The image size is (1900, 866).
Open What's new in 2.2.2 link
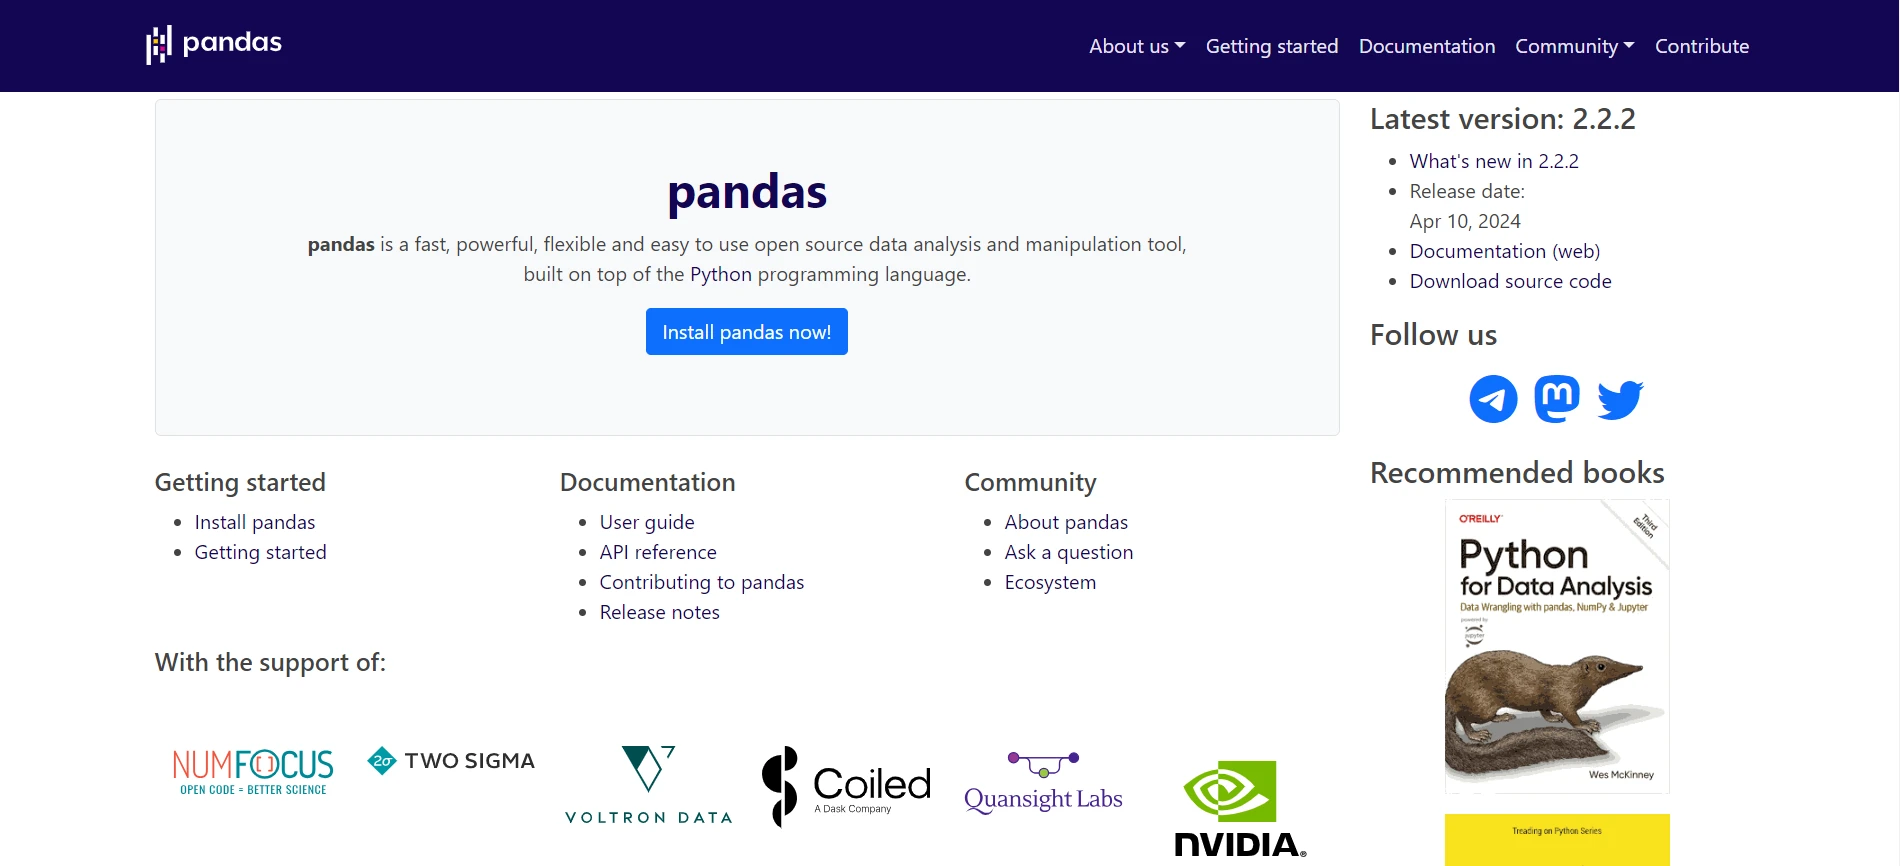(1494, 161)
